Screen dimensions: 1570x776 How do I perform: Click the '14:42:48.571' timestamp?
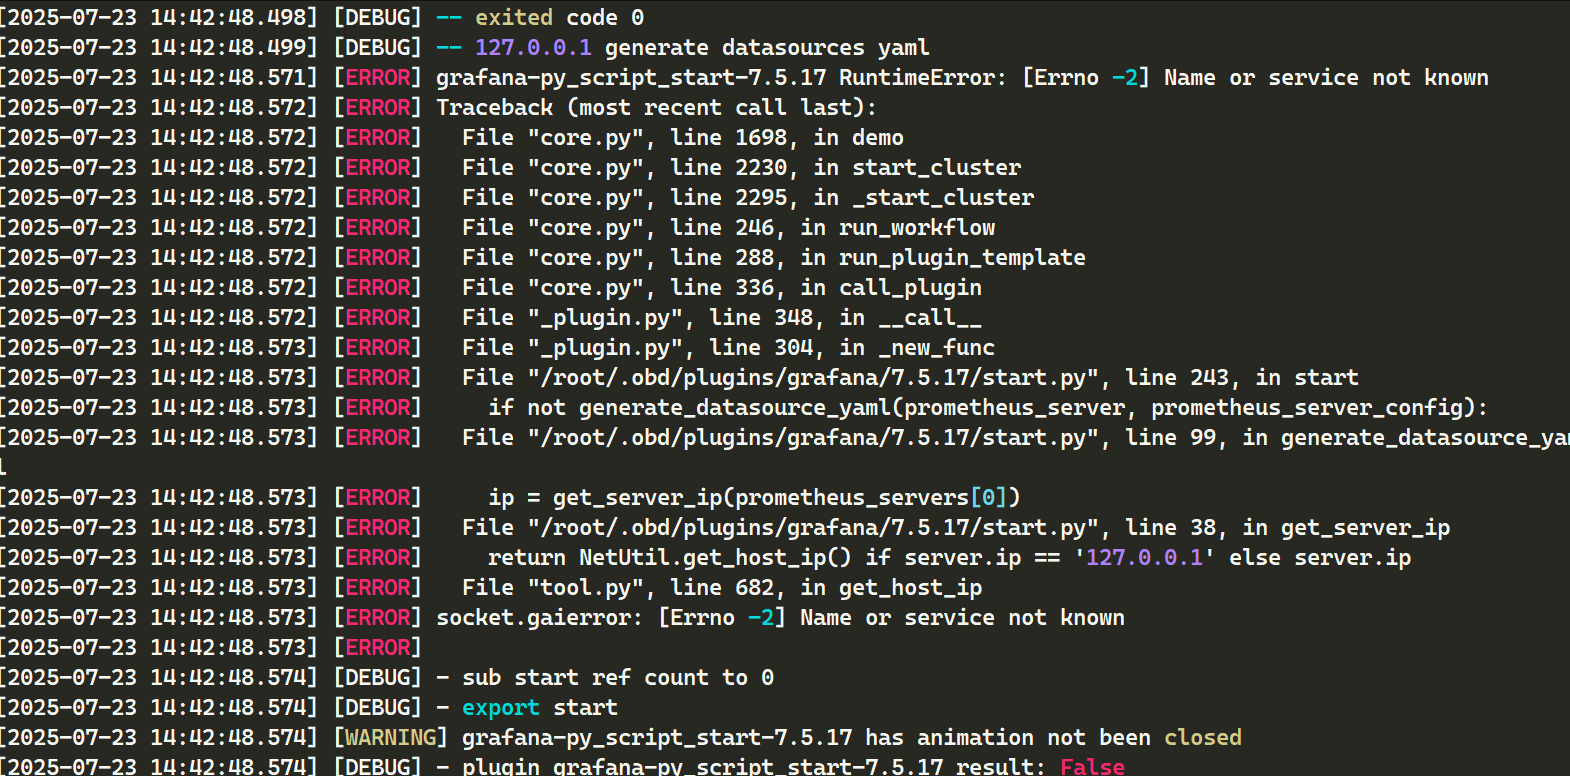click(x=228, y=77)
